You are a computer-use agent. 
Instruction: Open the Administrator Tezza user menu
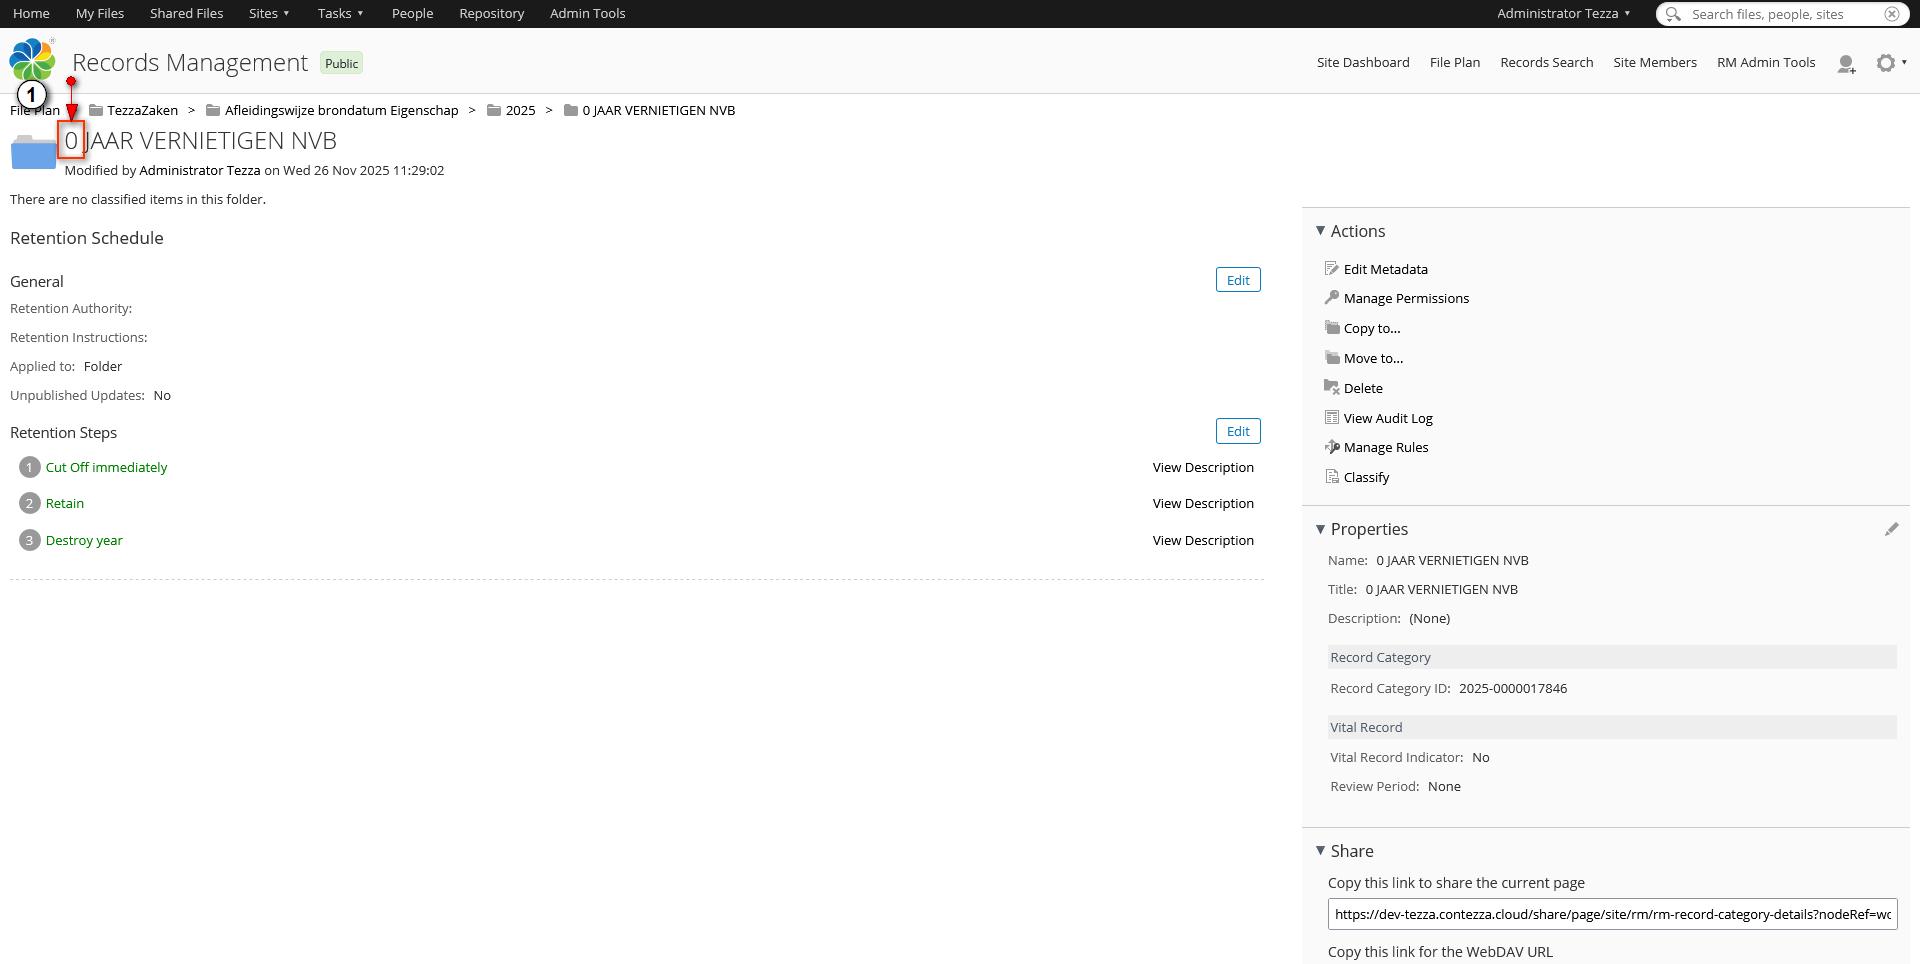(1563, 14)
